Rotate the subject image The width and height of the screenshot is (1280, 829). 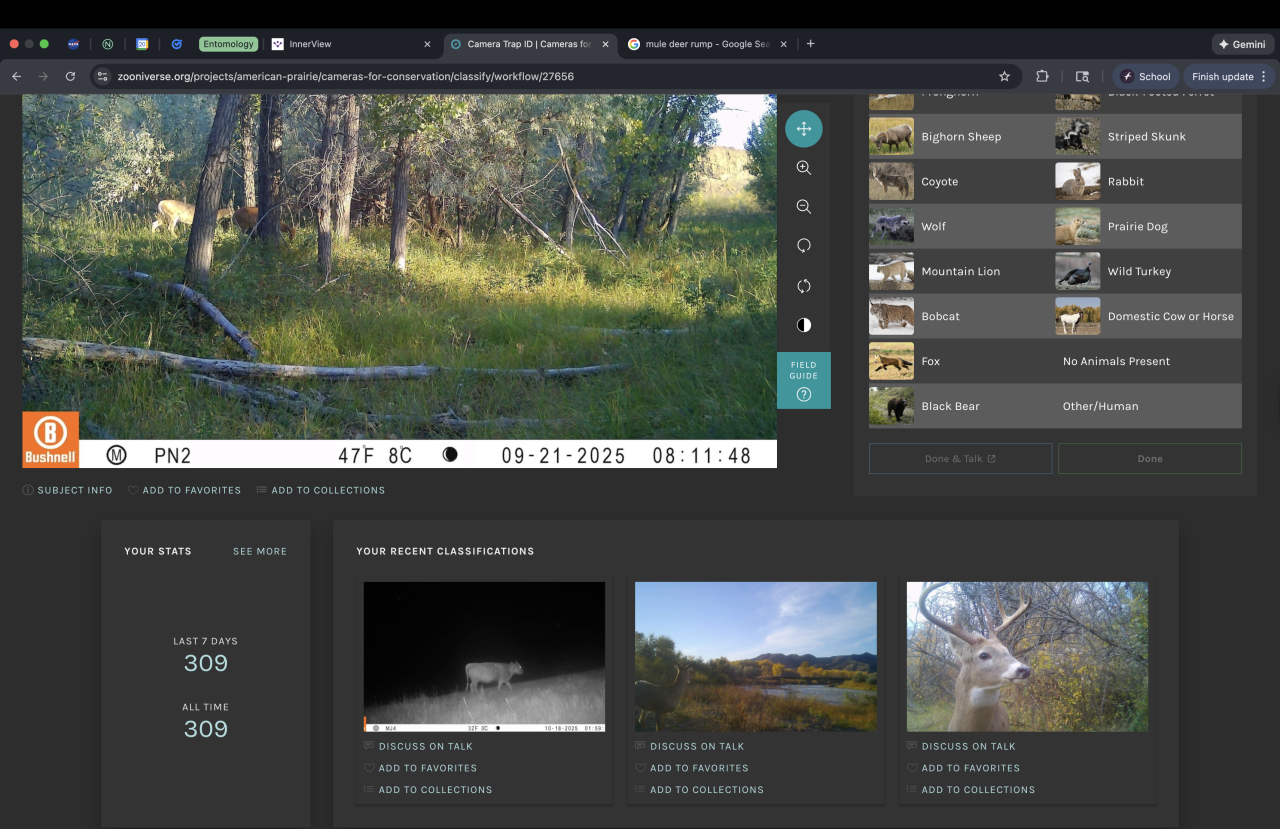pyautogui.click(x=803, y=246)
